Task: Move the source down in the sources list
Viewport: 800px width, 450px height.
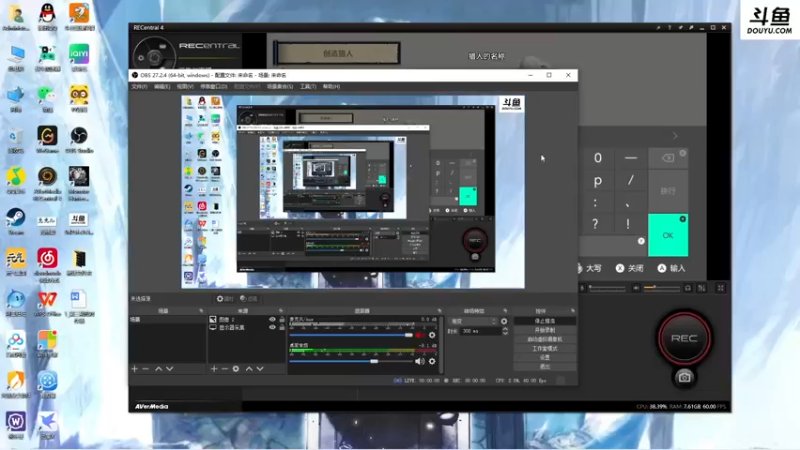Action: [x=260, y=368]
